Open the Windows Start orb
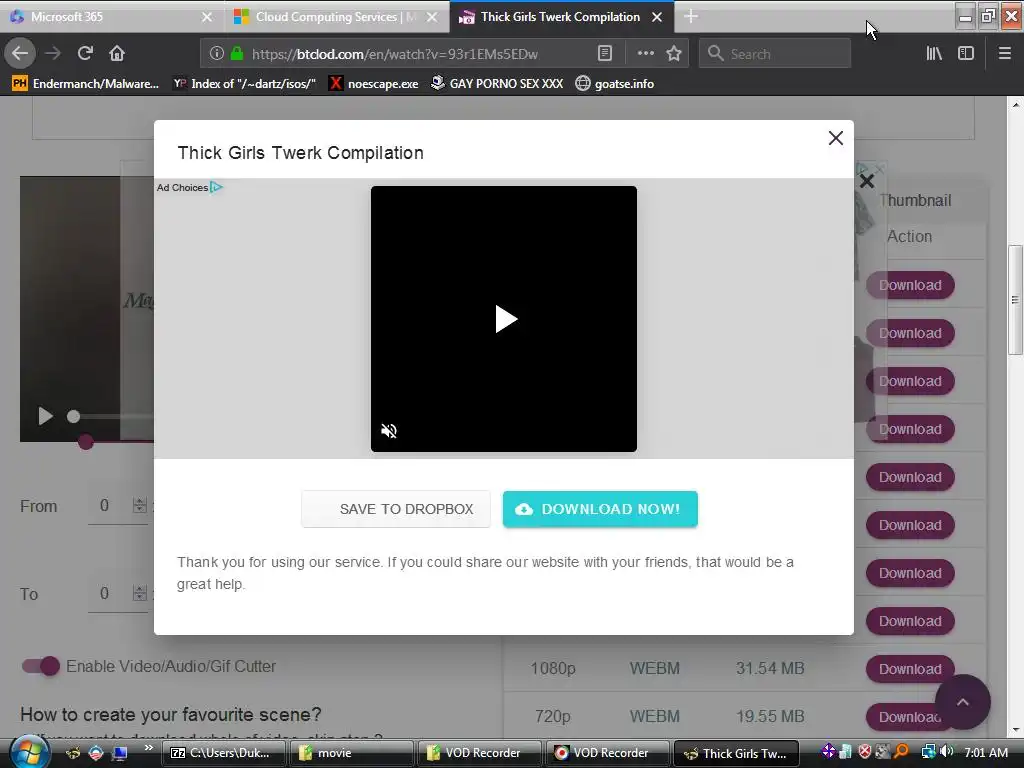Viewport: 1024px width, 768px height. pos(29,752)
